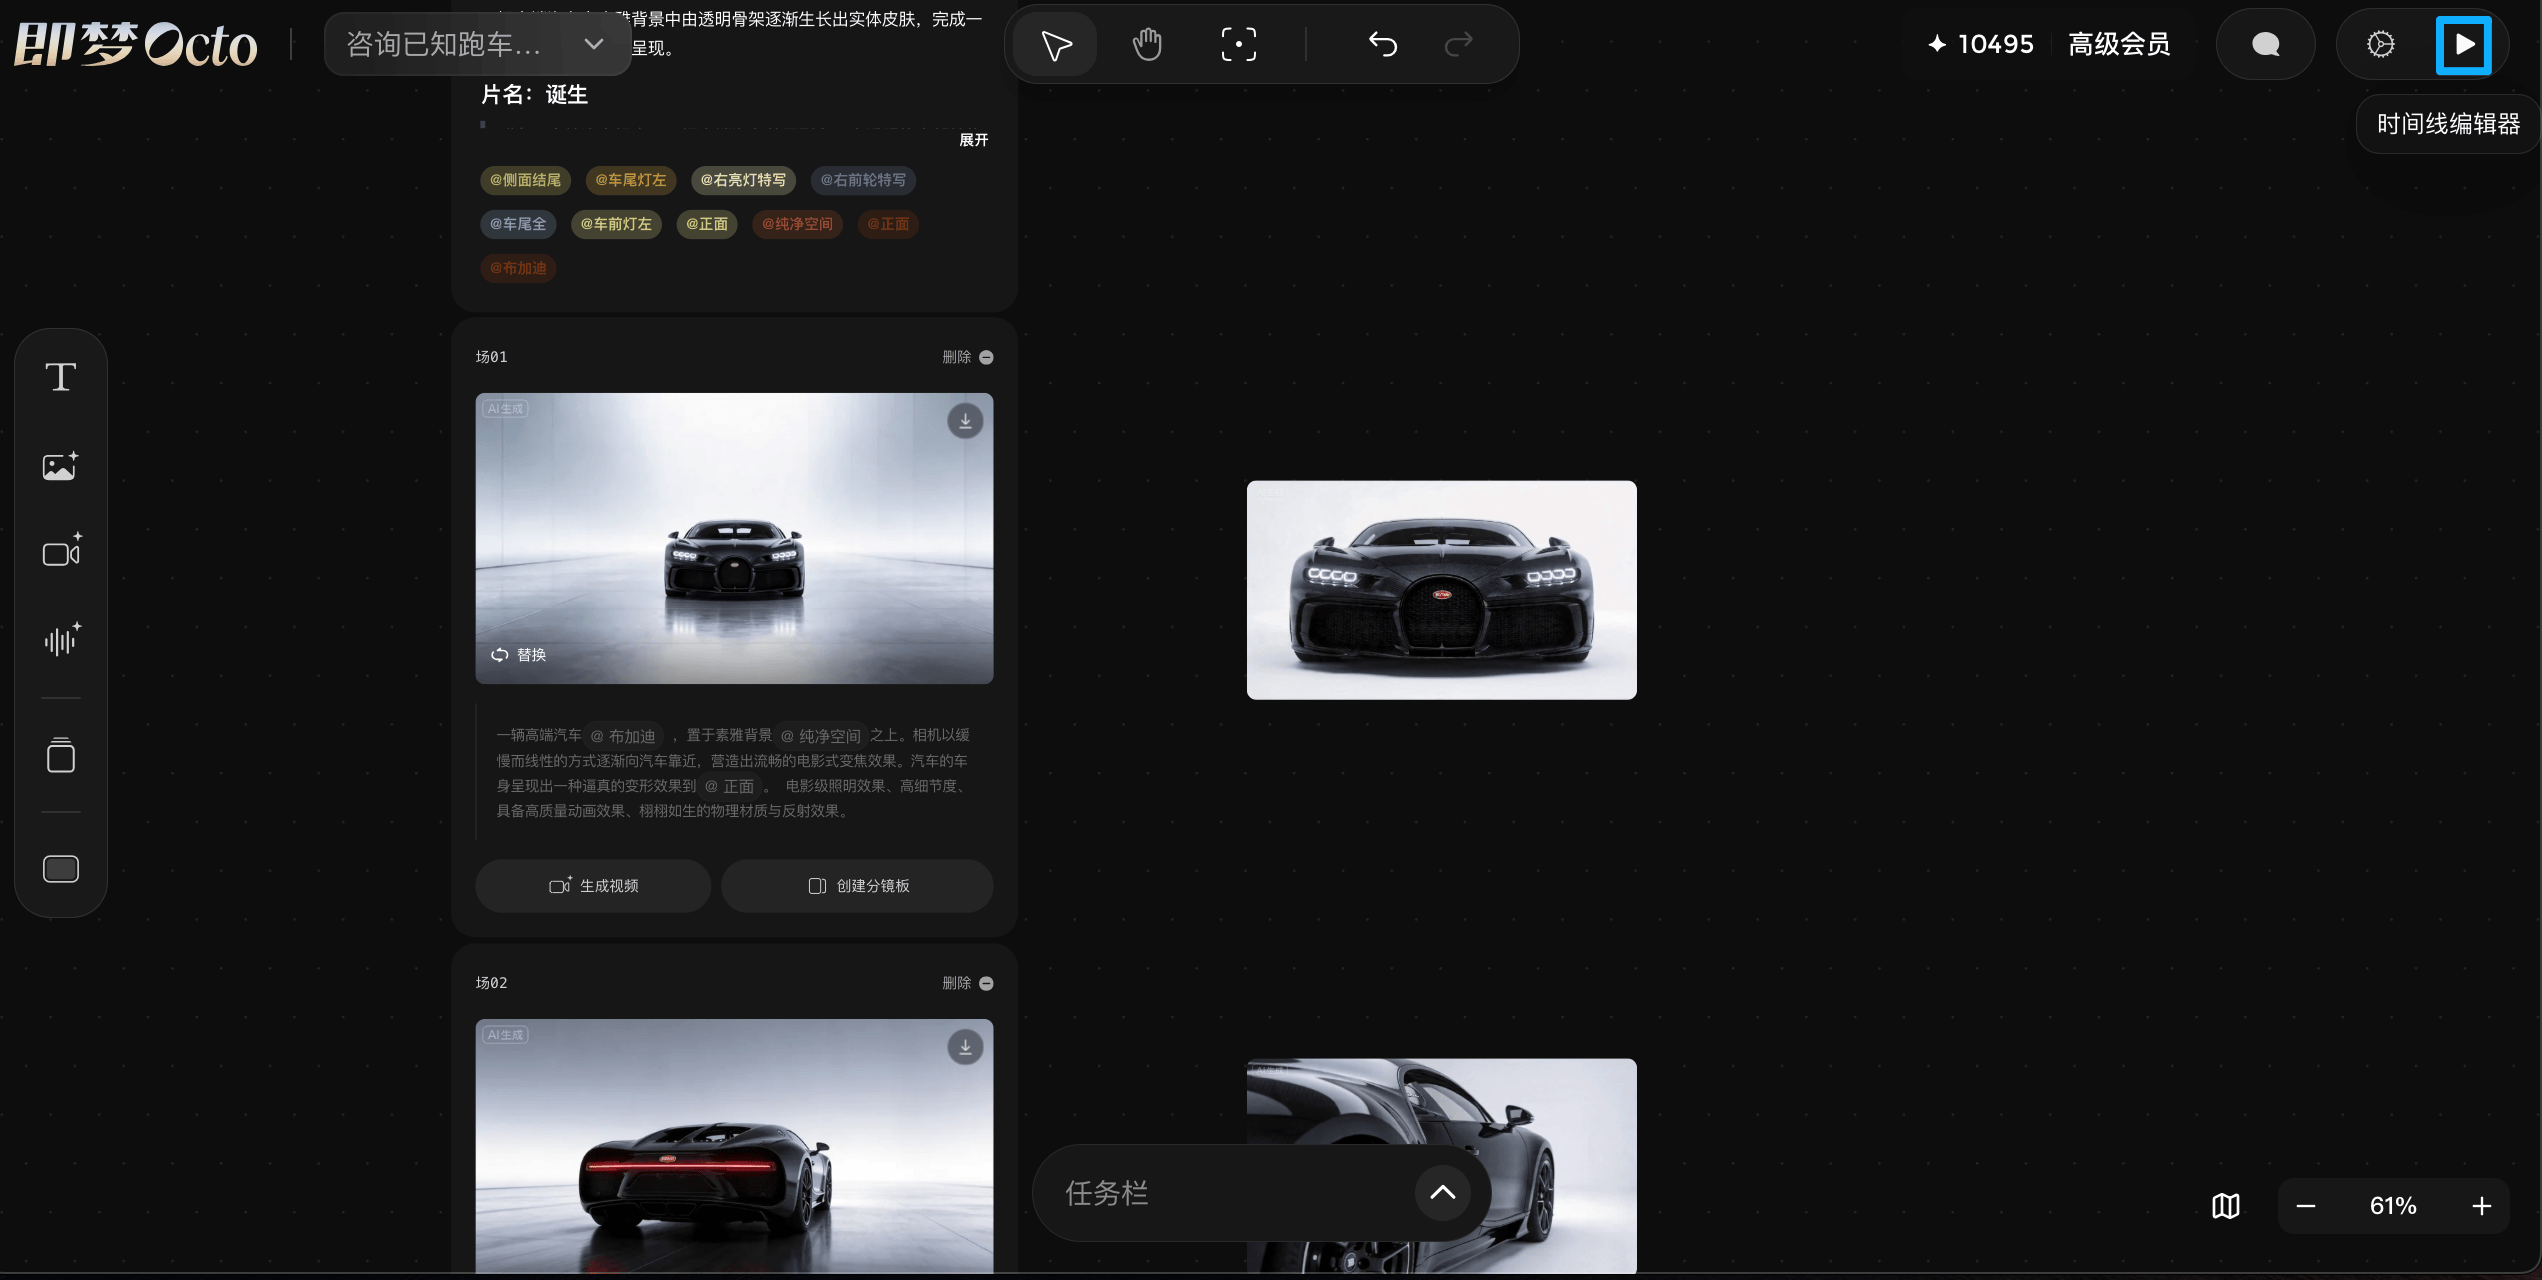Open the settings gear icon
Image resolution: width=2542 pixels, height=1280 pixels.
[x=2380, y=44]
